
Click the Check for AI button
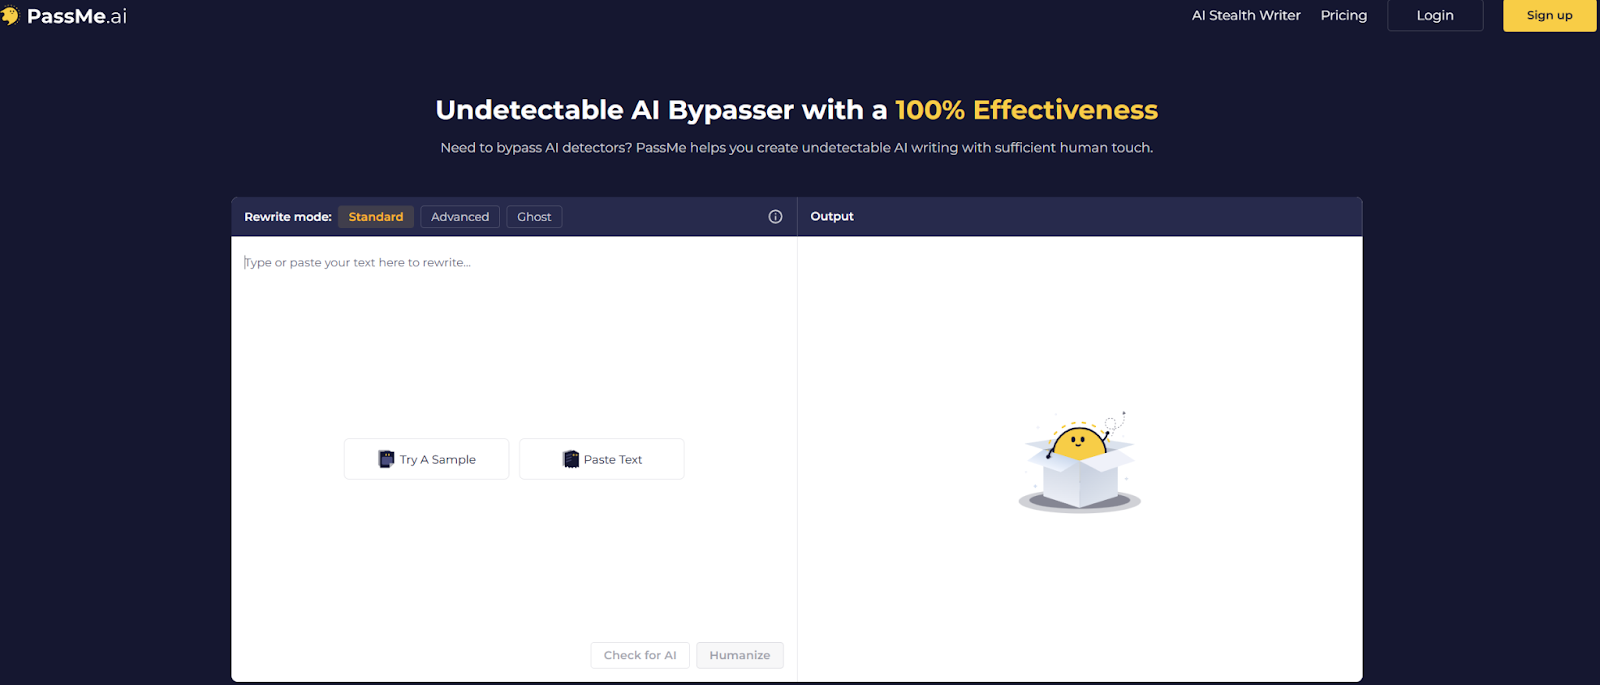[x=640, y=655]
